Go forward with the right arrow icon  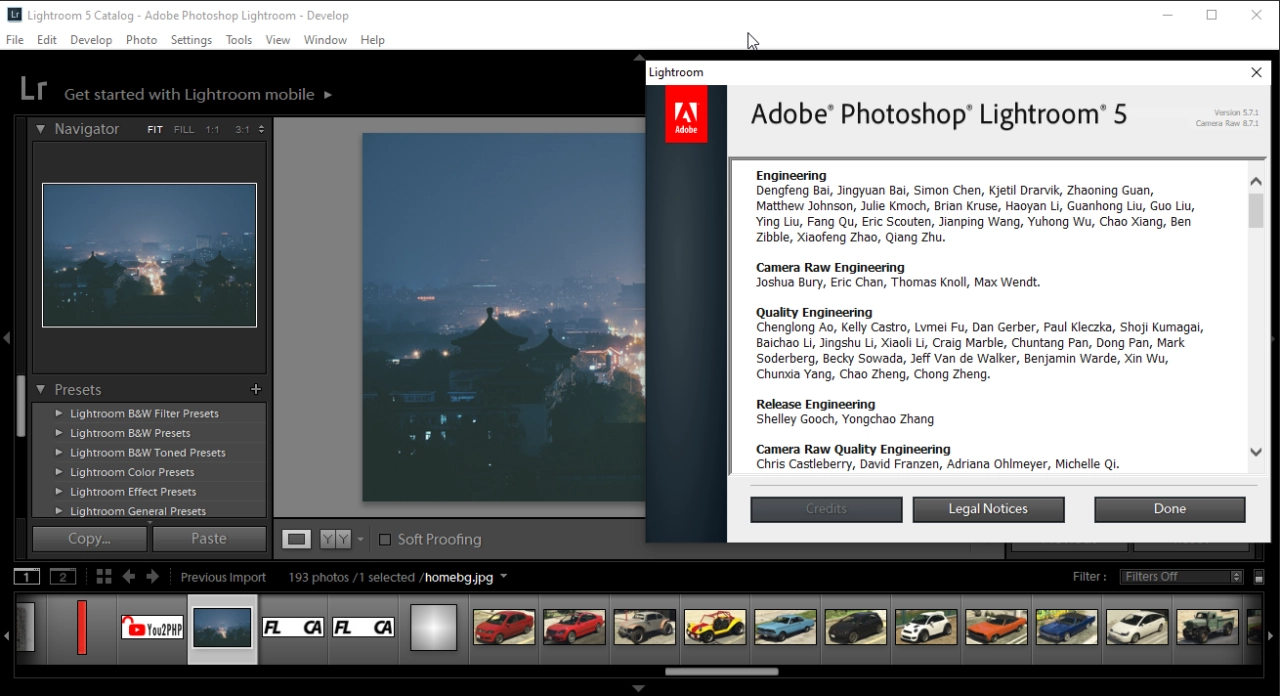click(152, 577)
